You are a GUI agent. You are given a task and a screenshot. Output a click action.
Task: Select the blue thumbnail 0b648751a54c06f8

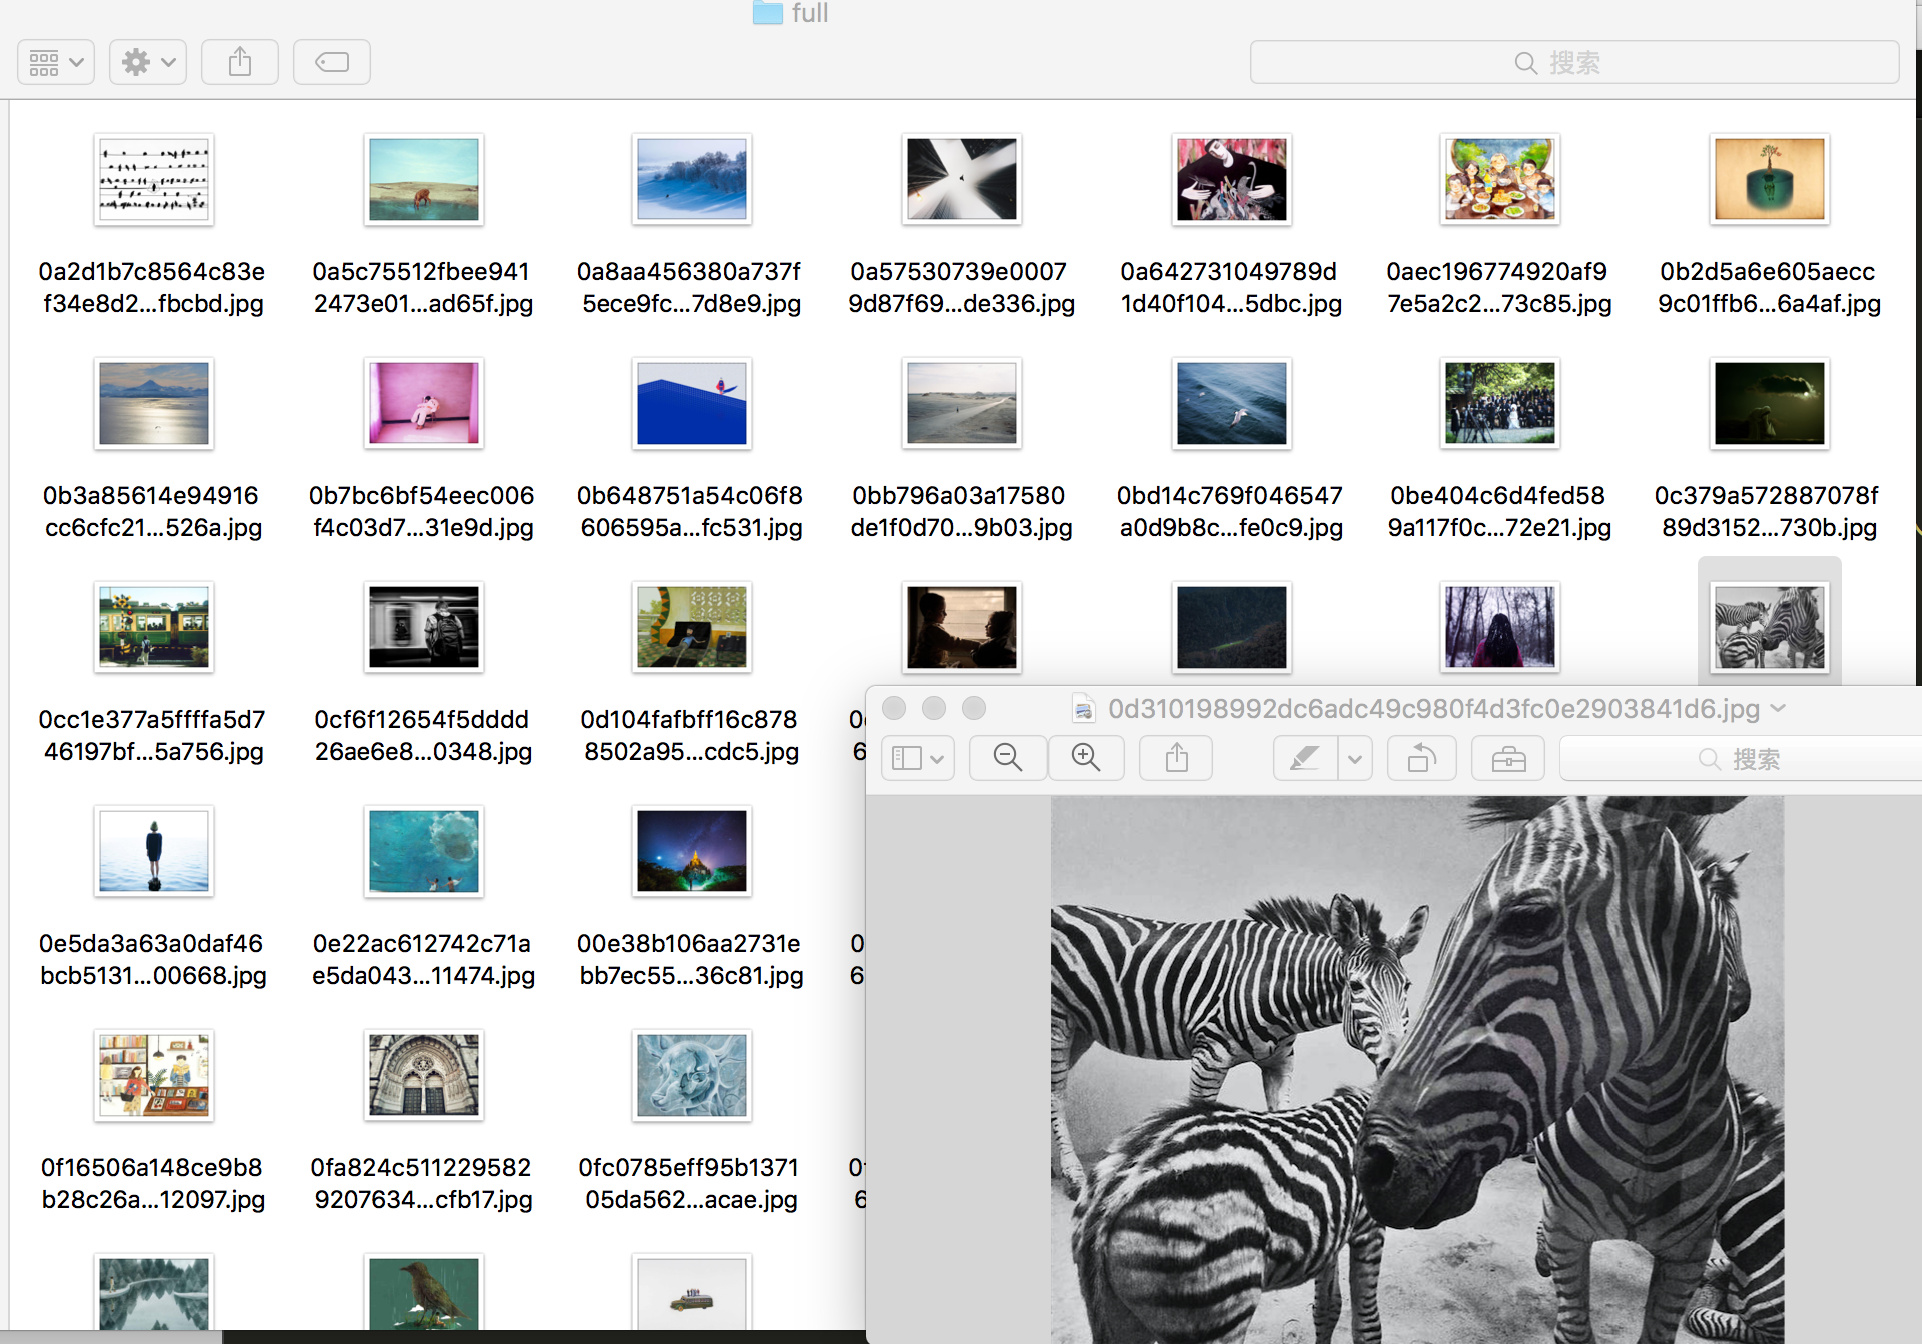[692, 403]
